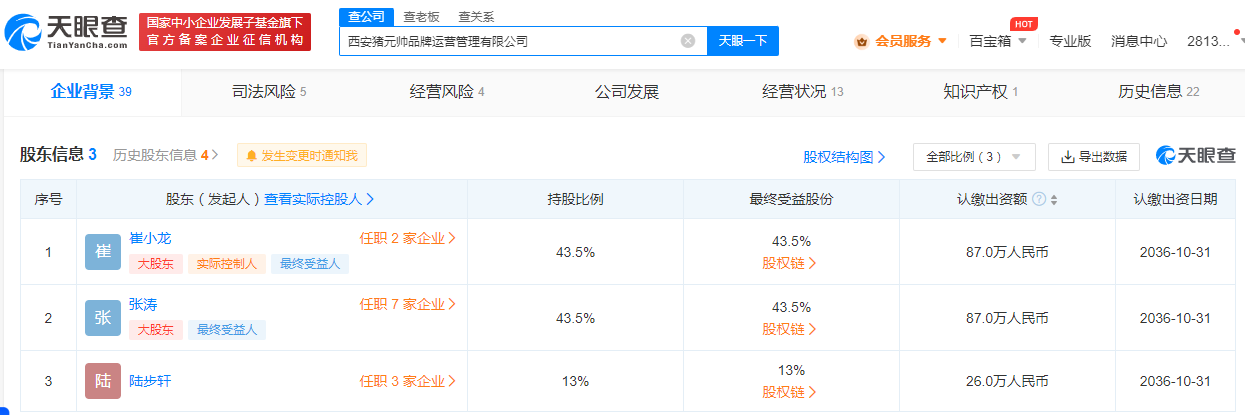Click the 陆 shareholder avatar
Screen dimensions: 1245x415
click(102, 381)
